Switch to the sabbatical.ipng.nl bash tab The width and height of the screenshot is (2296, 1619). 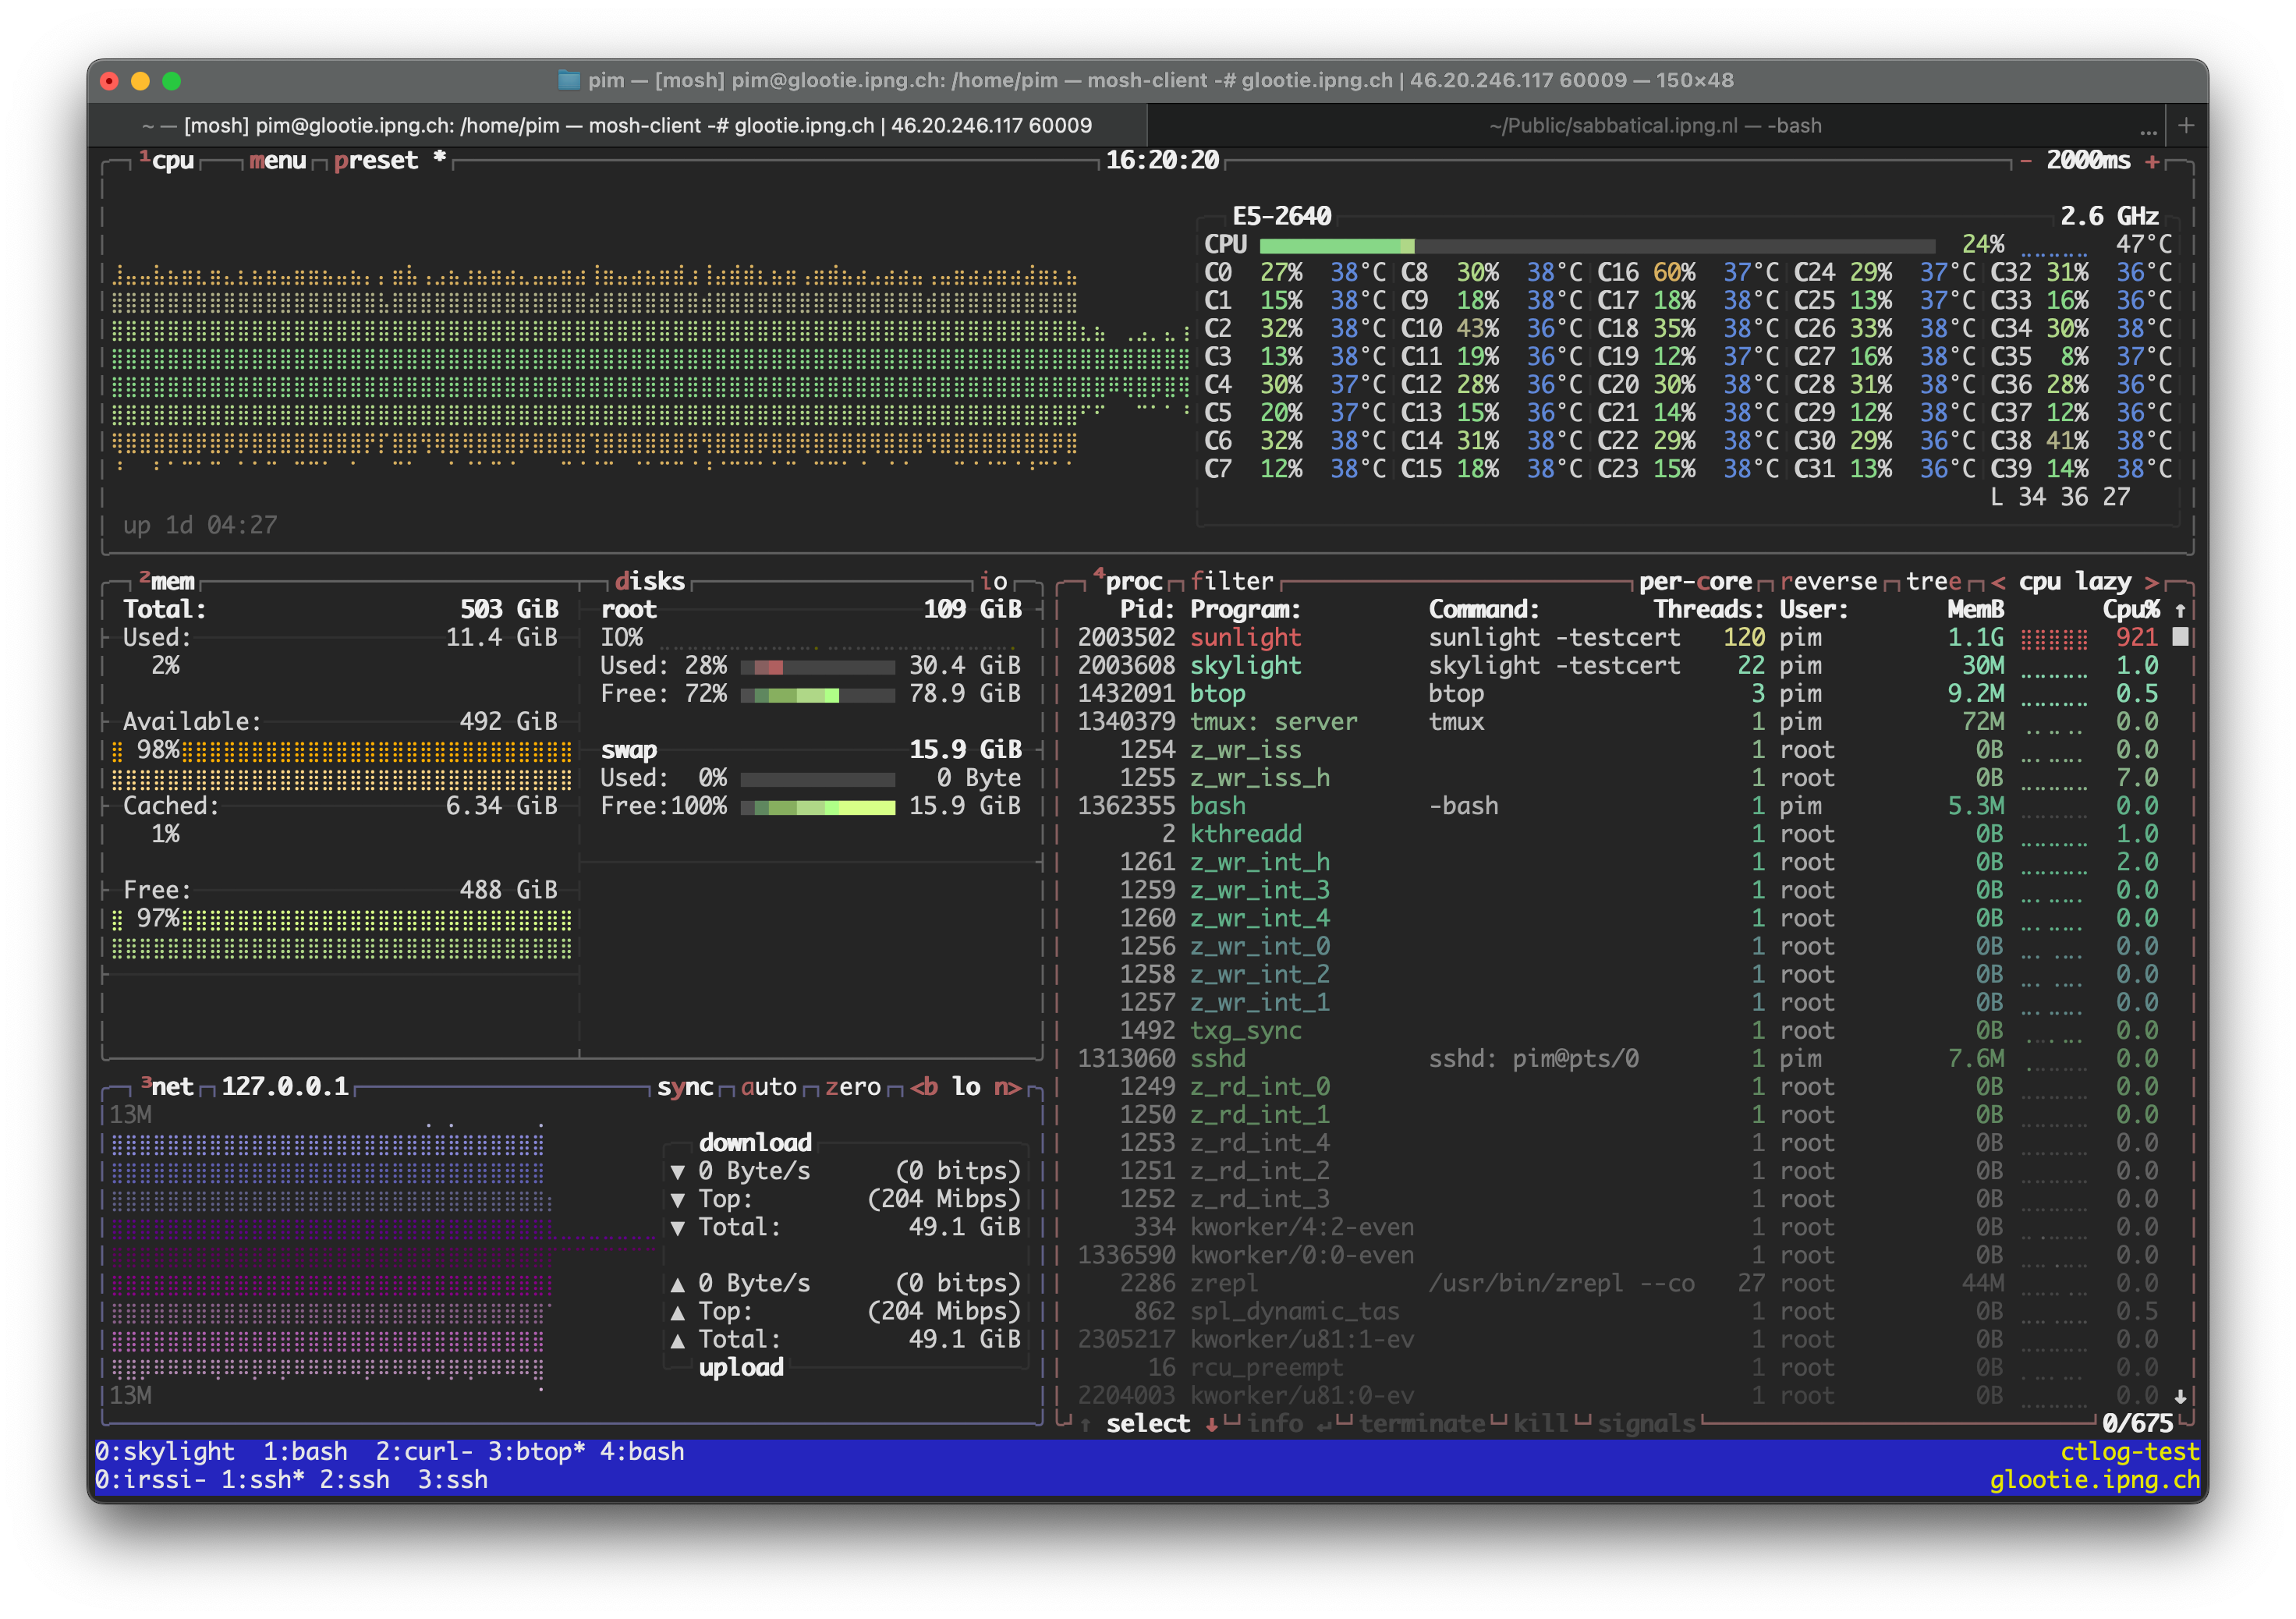(1654, 125)
